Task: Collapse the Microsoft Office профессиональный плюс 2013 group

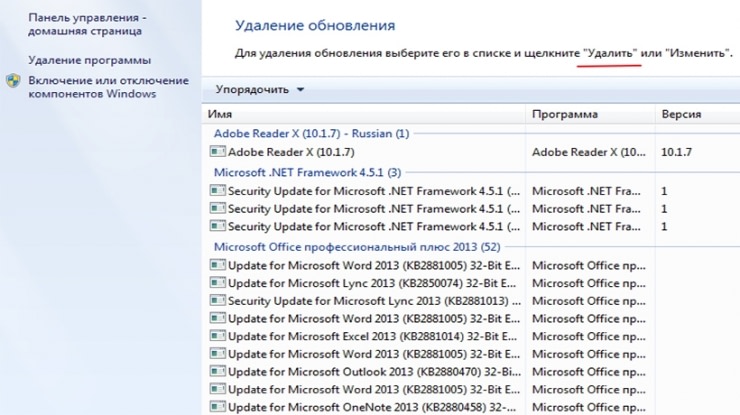Action: click(x=357, y=247)
